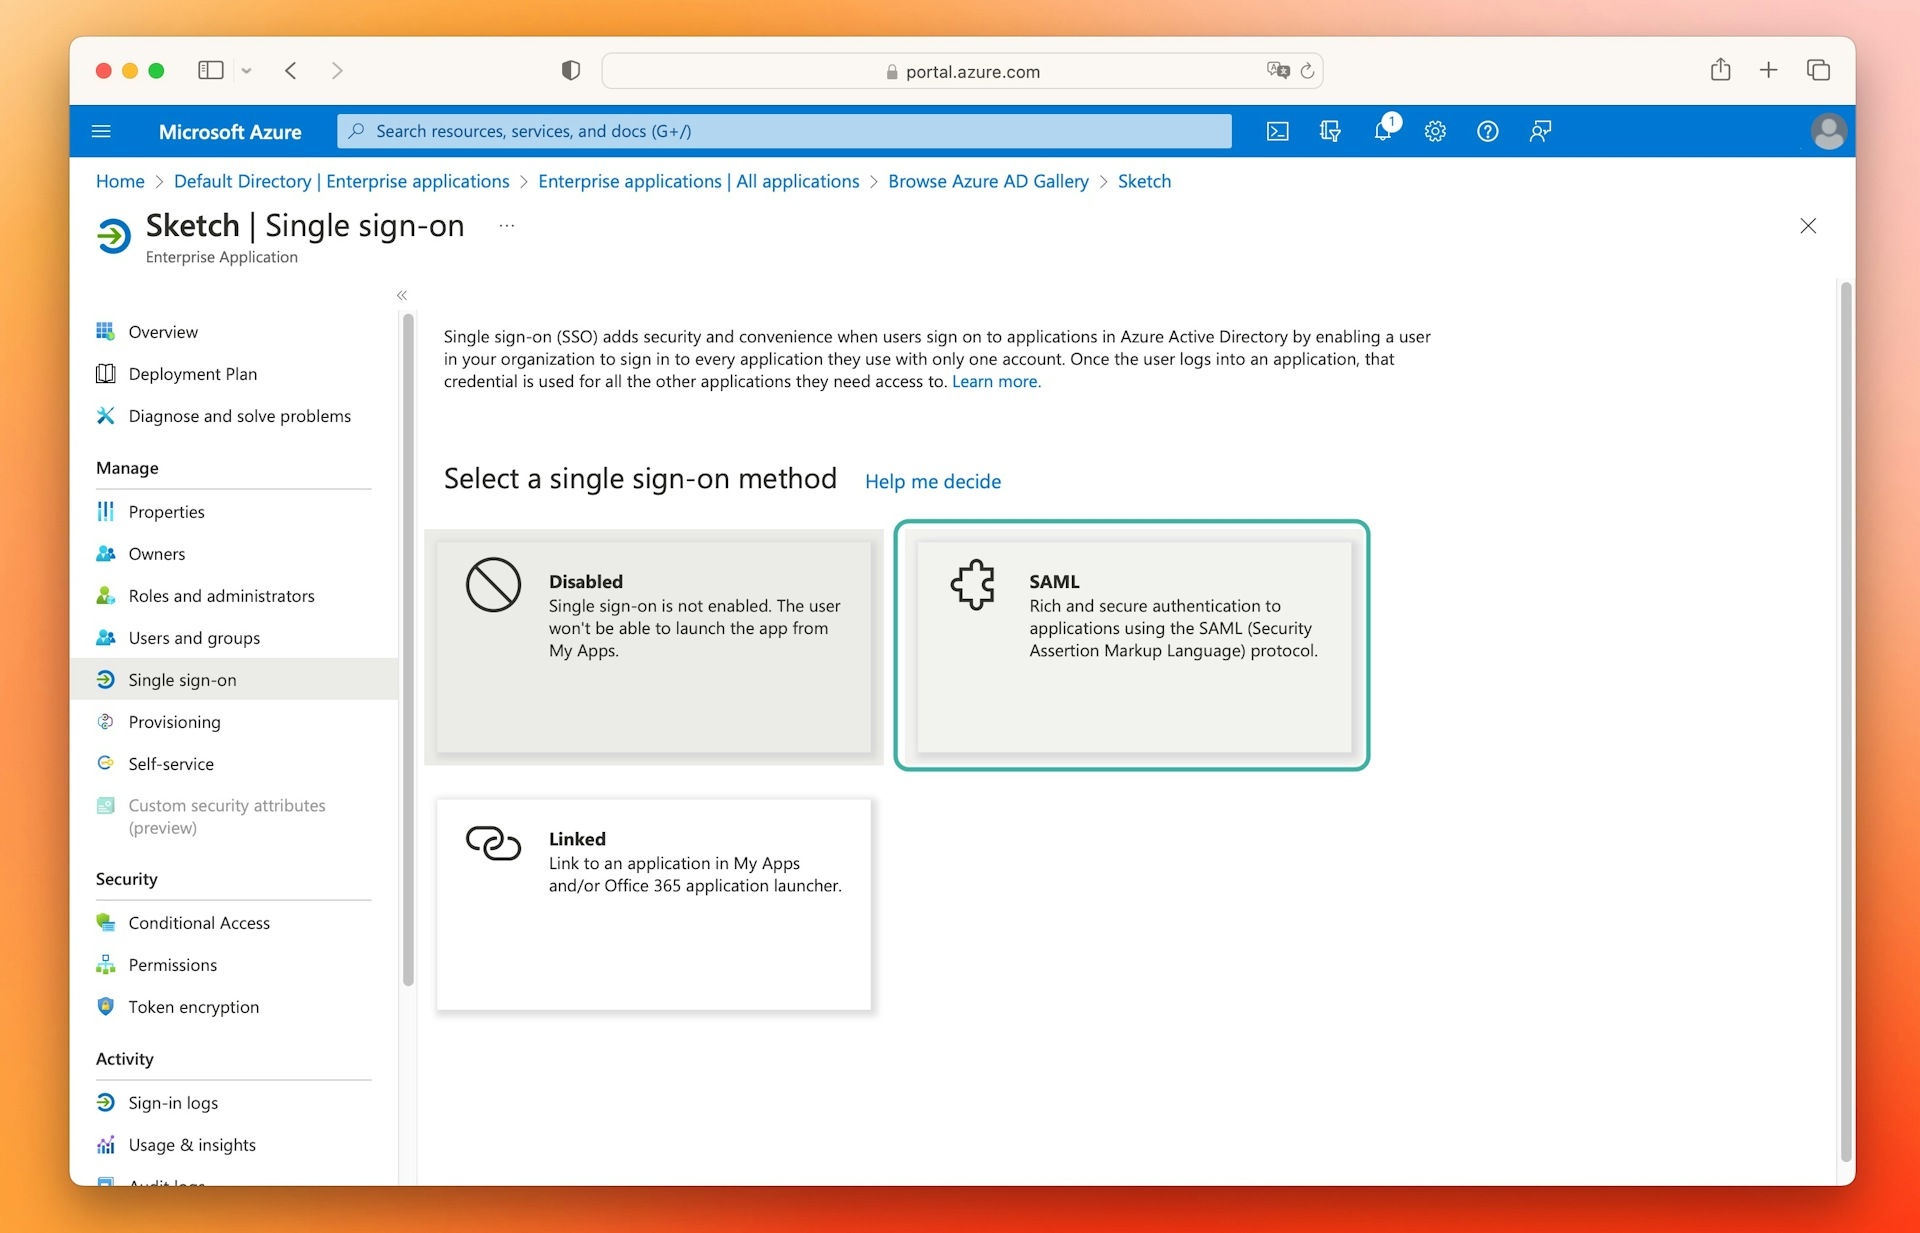The image size is (1920, 1233).
Task: Click the Learn more link
Action: point(996,381)
